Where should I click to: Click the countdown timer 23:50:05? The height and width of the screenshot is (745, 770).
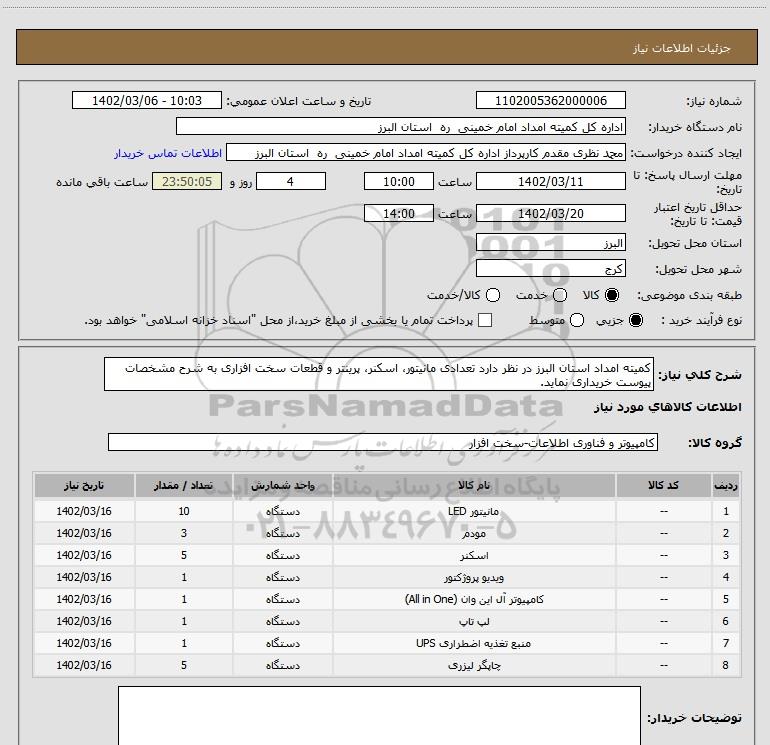187,182
